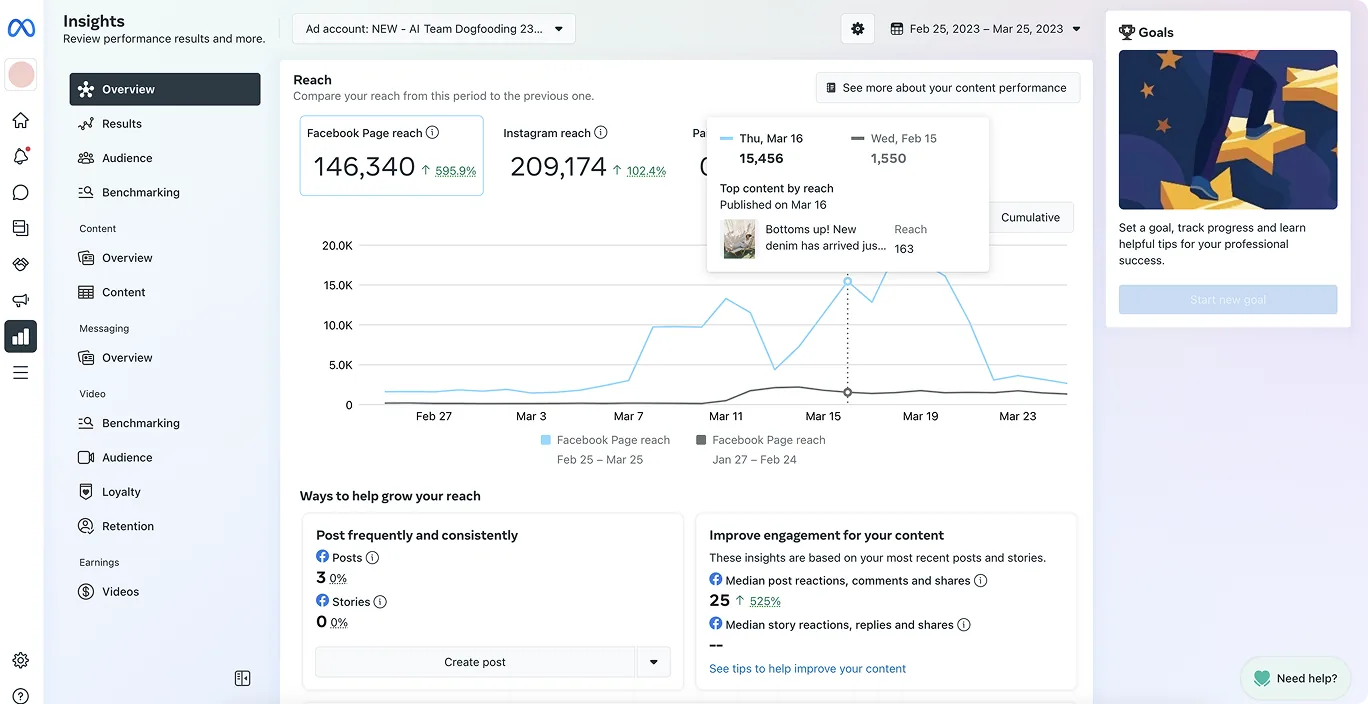Image resolution: width=1368 pixels, height=704 pixels.
Task: Open the Notifications bell icon
Action: [x=20, y=157]
